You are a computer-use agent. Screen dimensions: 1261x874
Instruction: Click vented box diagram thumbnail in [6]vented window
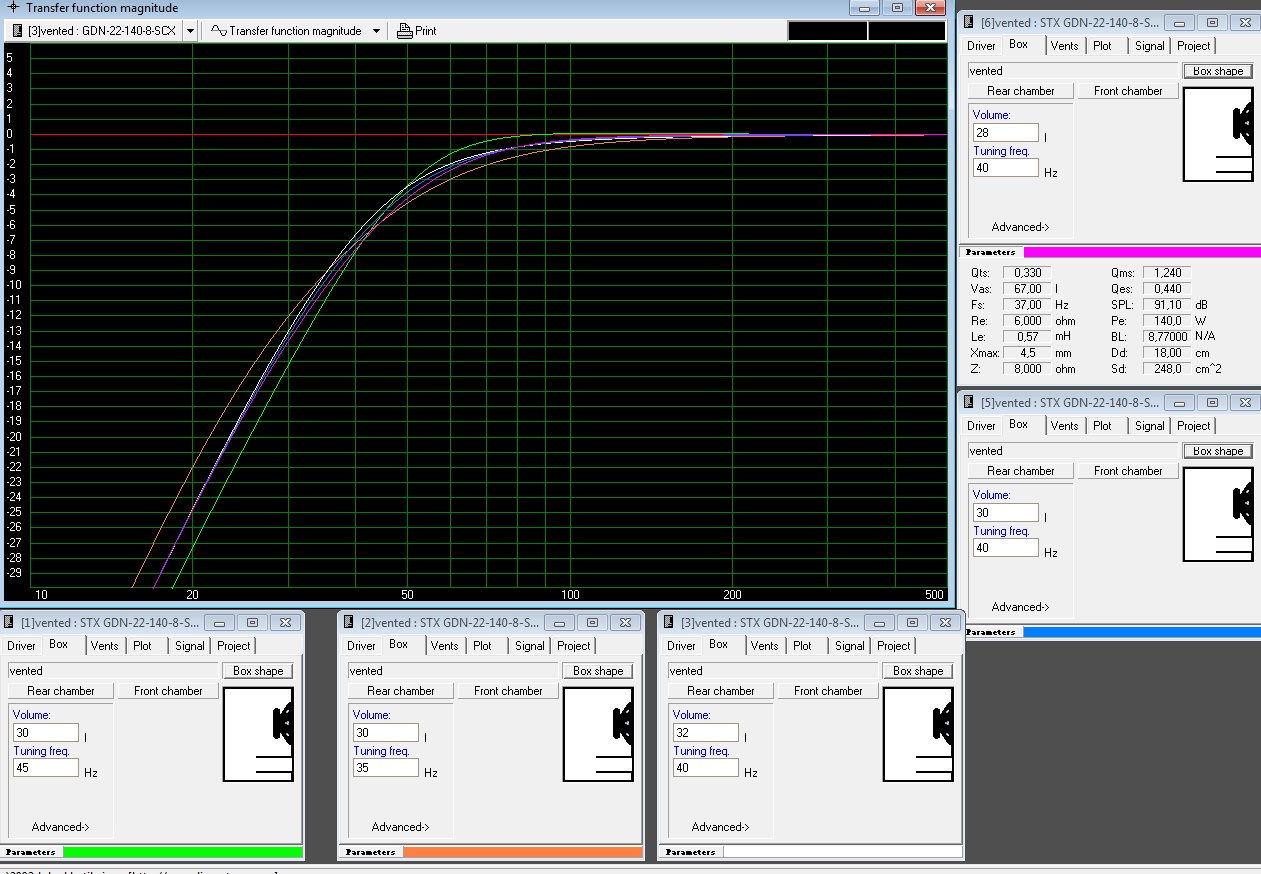(1218, 134)
